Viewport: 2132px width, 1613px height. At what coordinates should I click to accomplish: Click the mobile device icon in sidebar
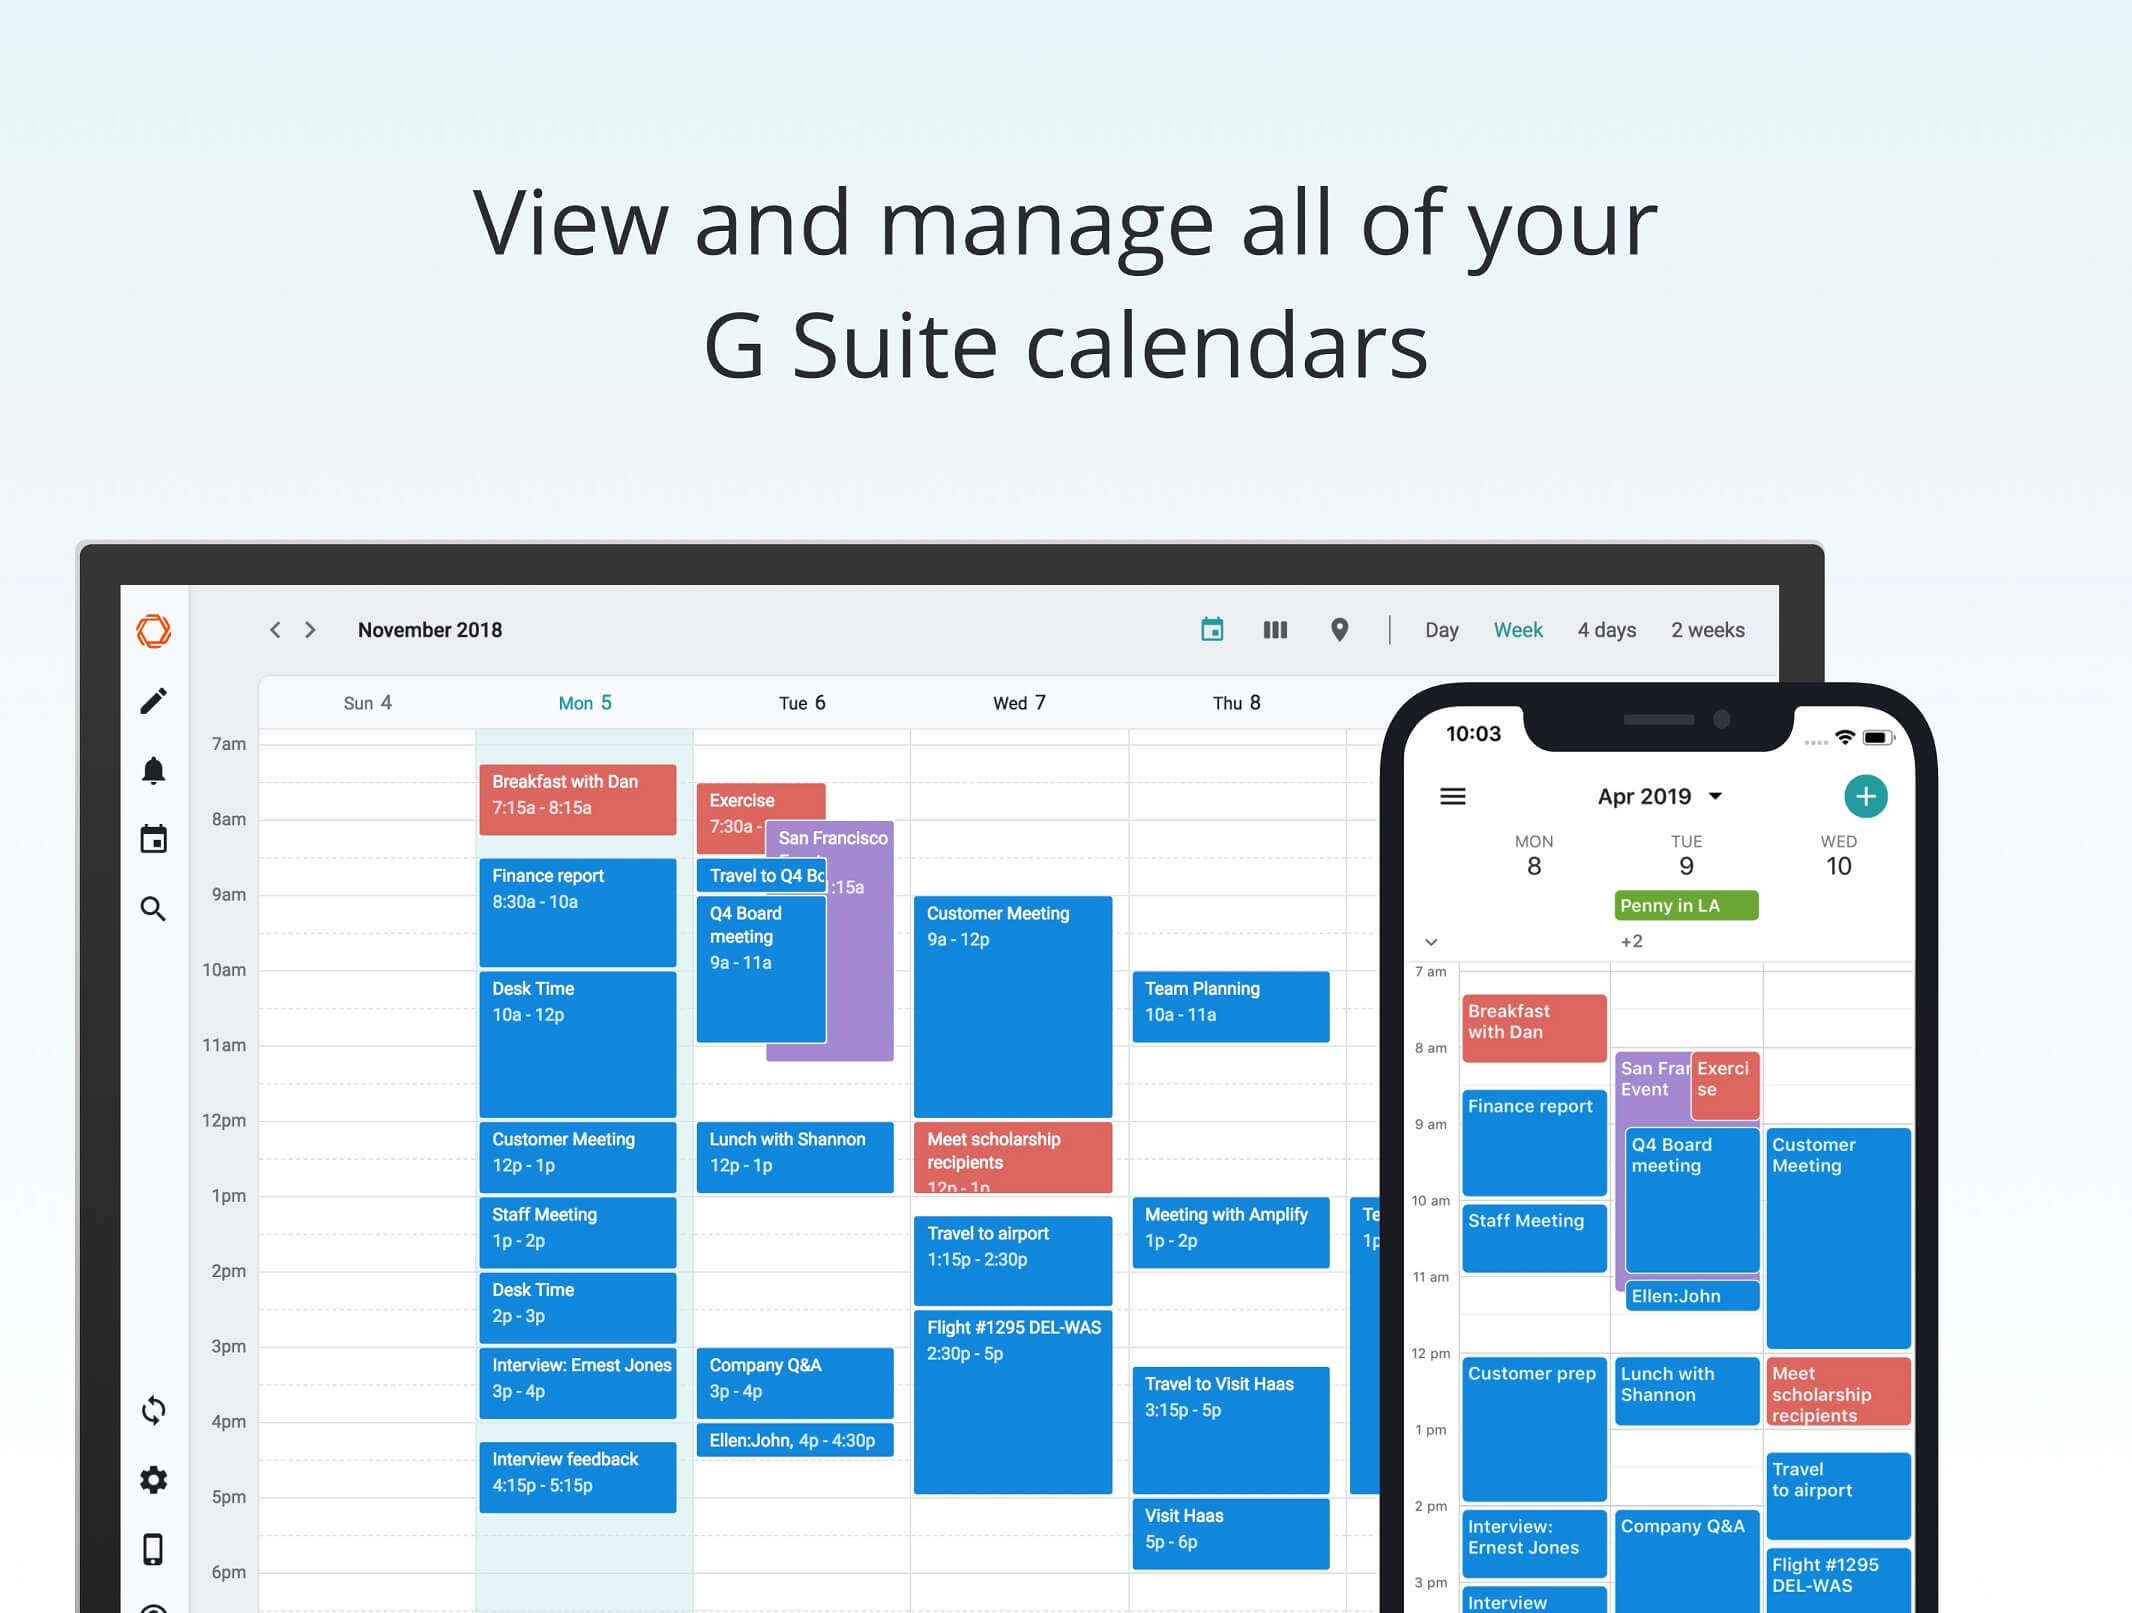pyautogui.click(x=154, y=1545)
